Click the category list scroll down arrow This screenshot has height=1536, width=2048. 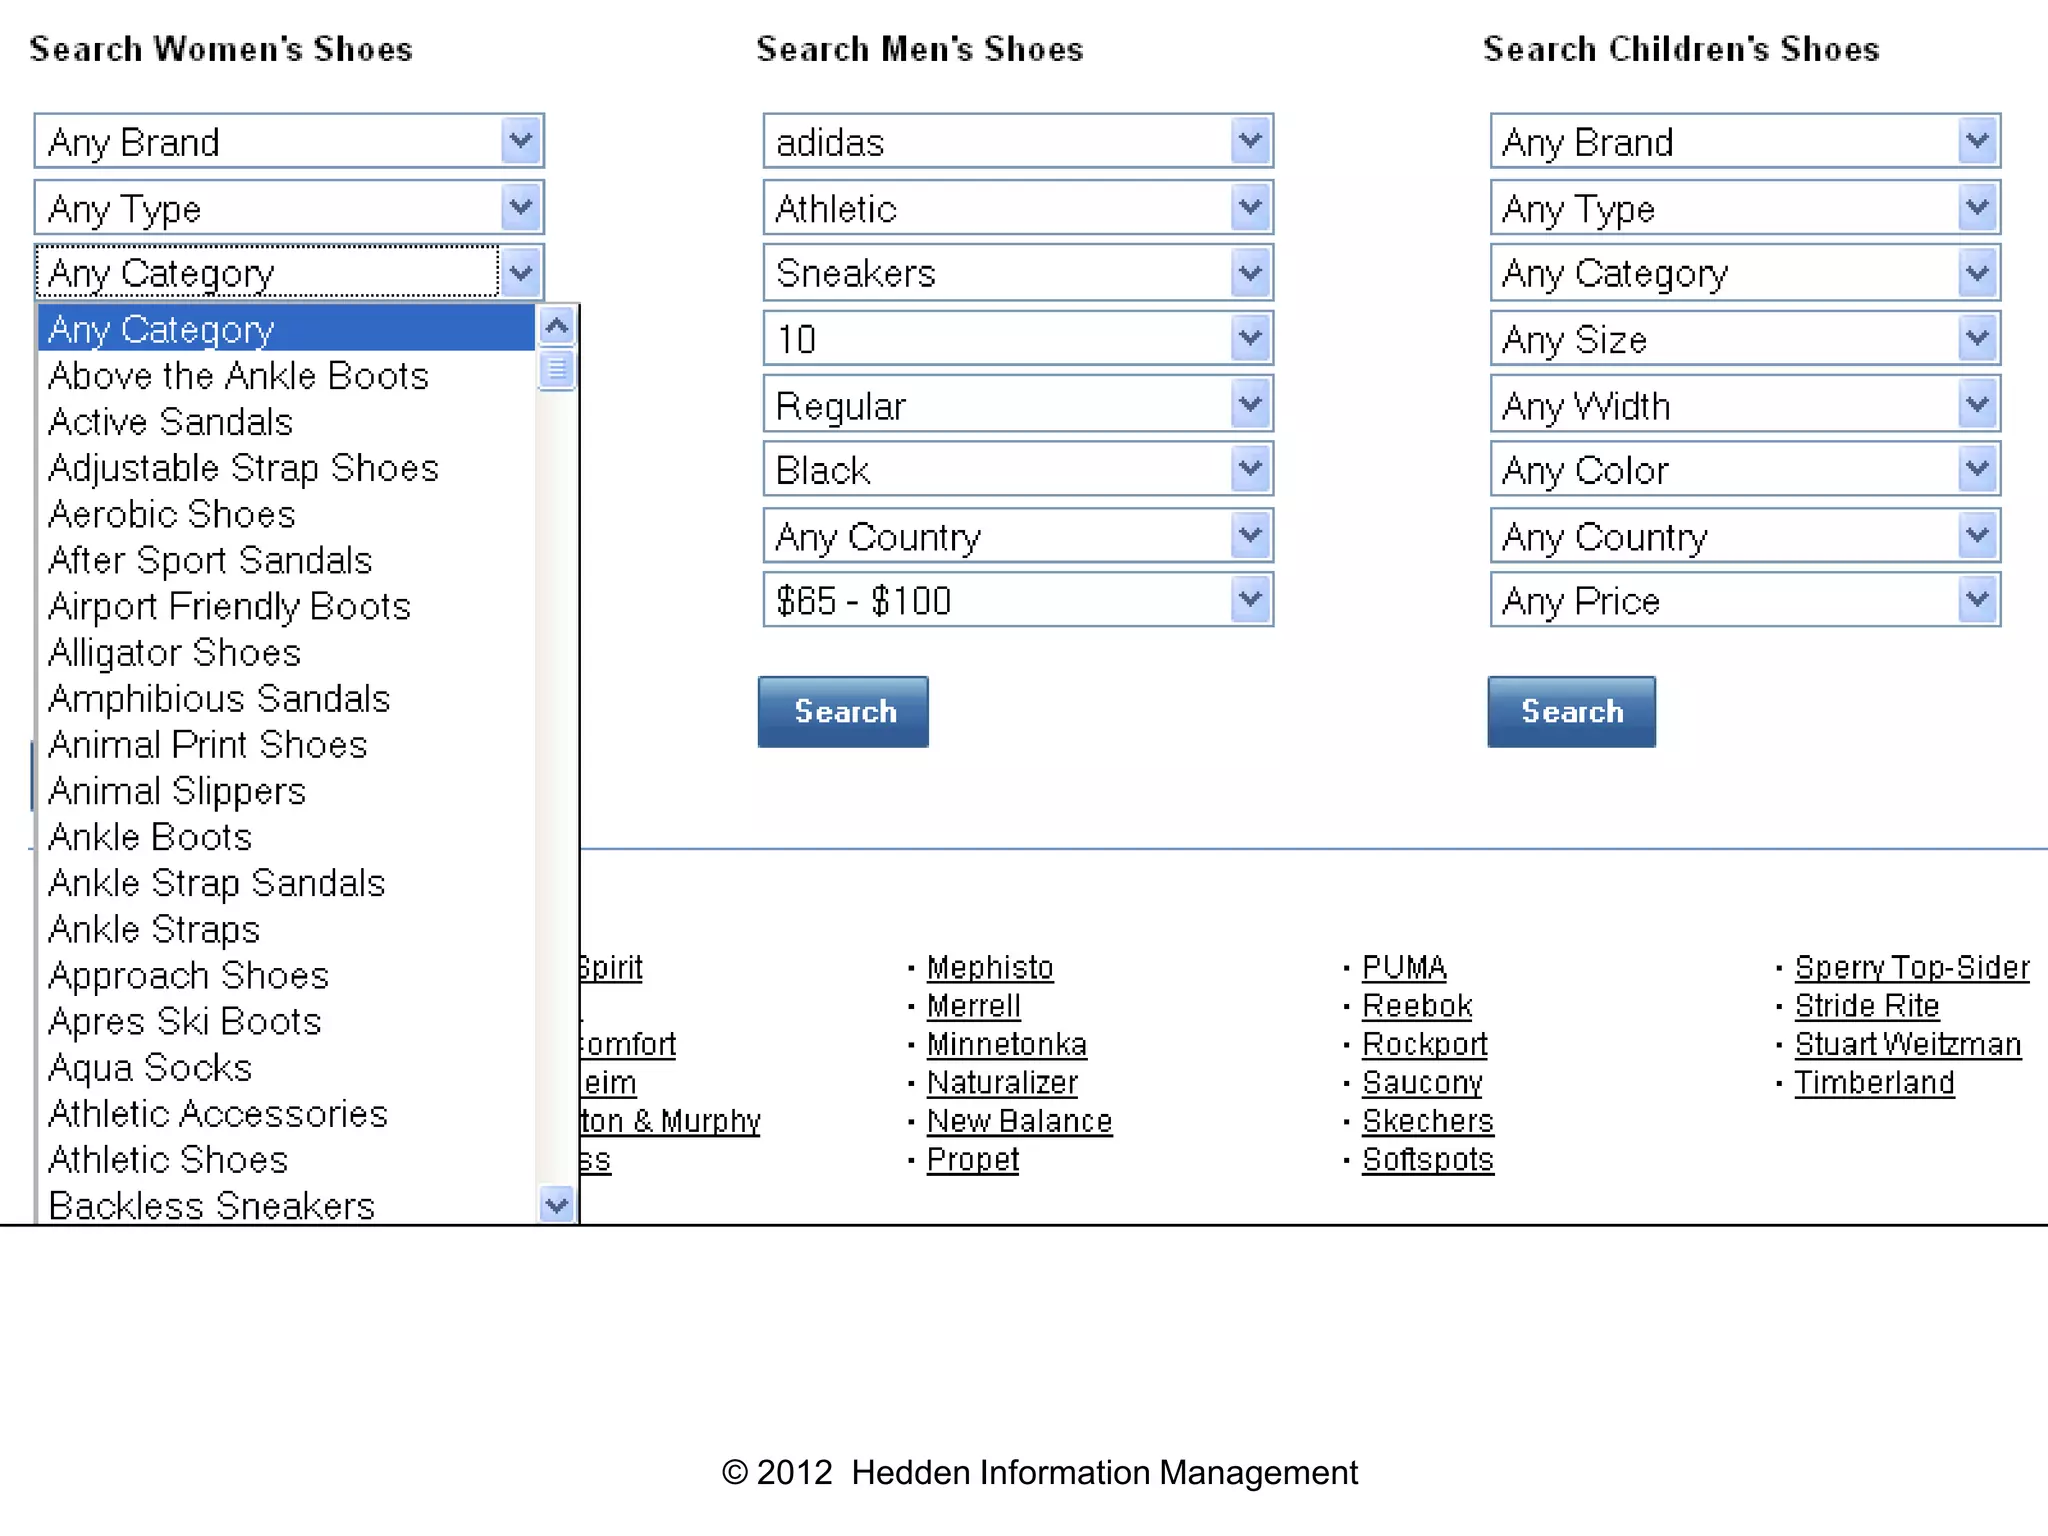(557, 1204)
